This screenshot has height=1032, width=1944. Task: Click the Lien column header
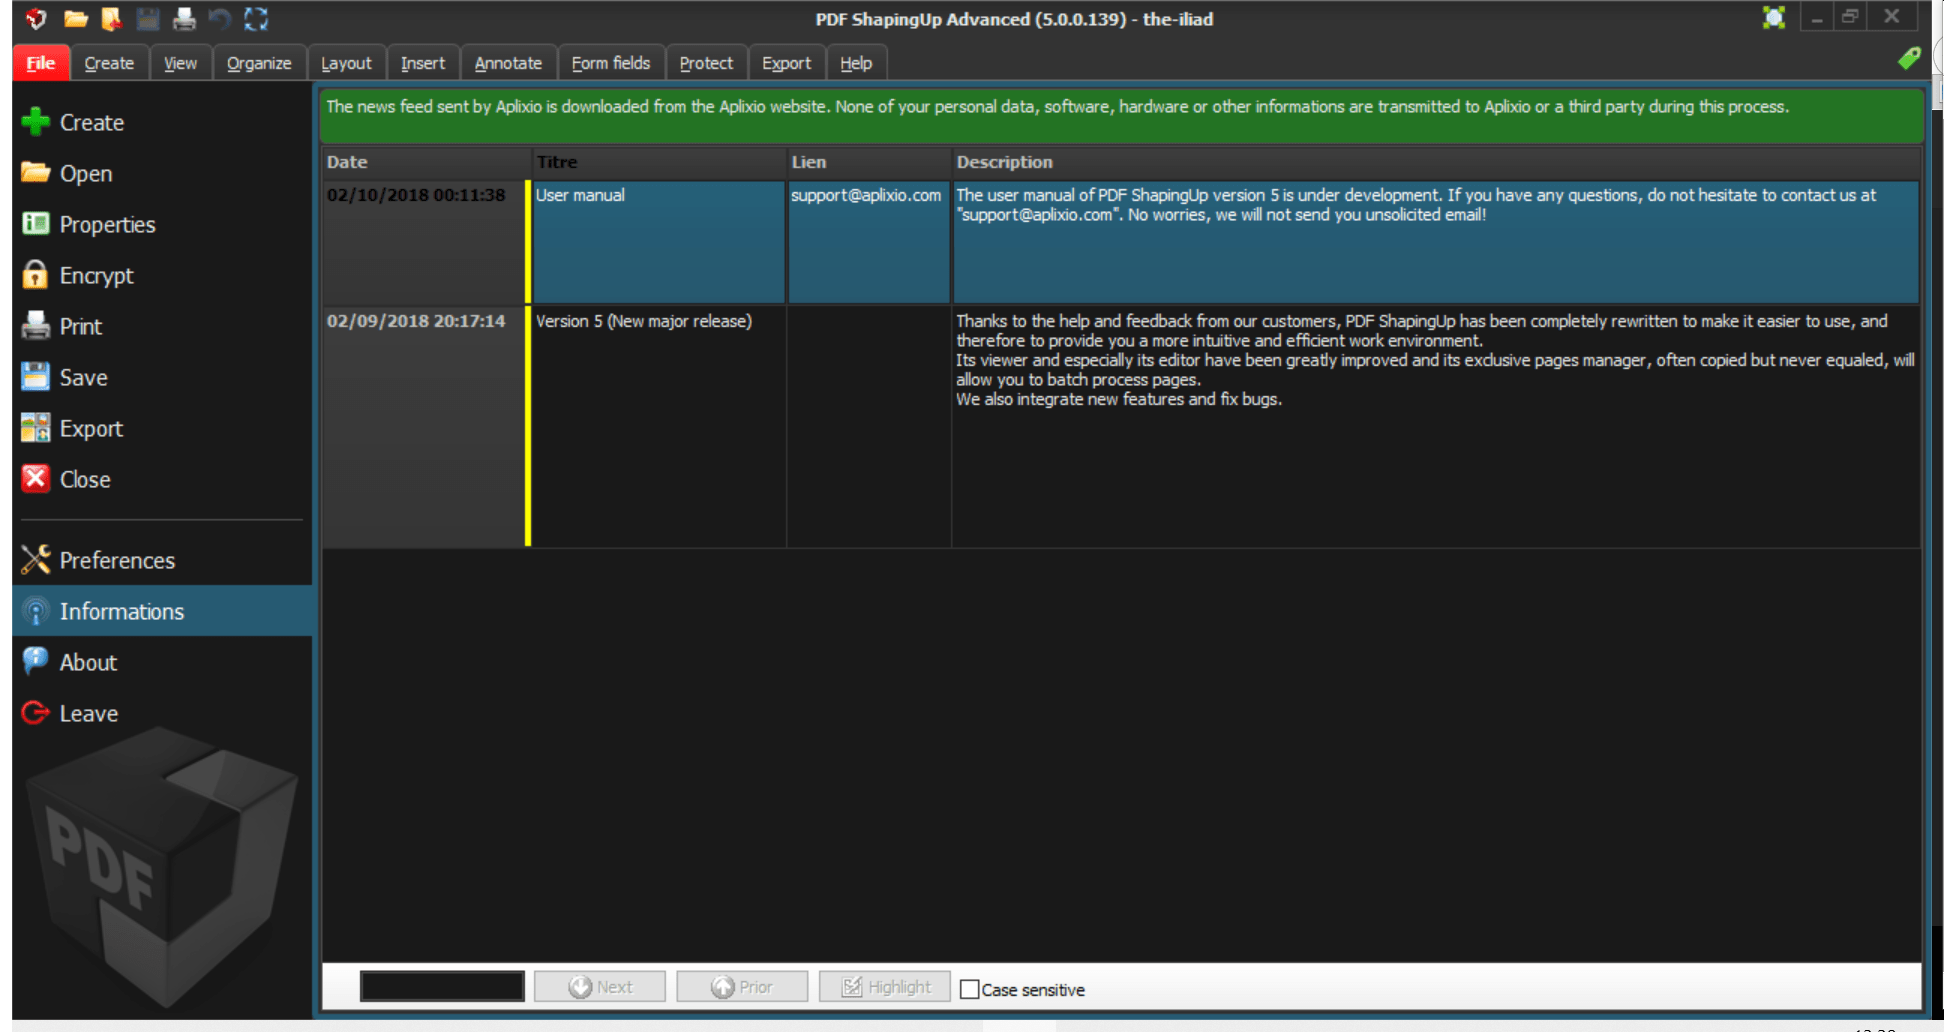point(868,162)
